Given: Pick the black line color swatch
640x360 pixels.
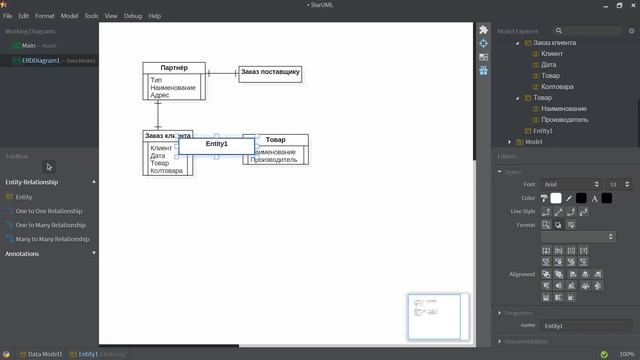Looking at the screenshot, I should pyautogui.click(x=581, y=198).
